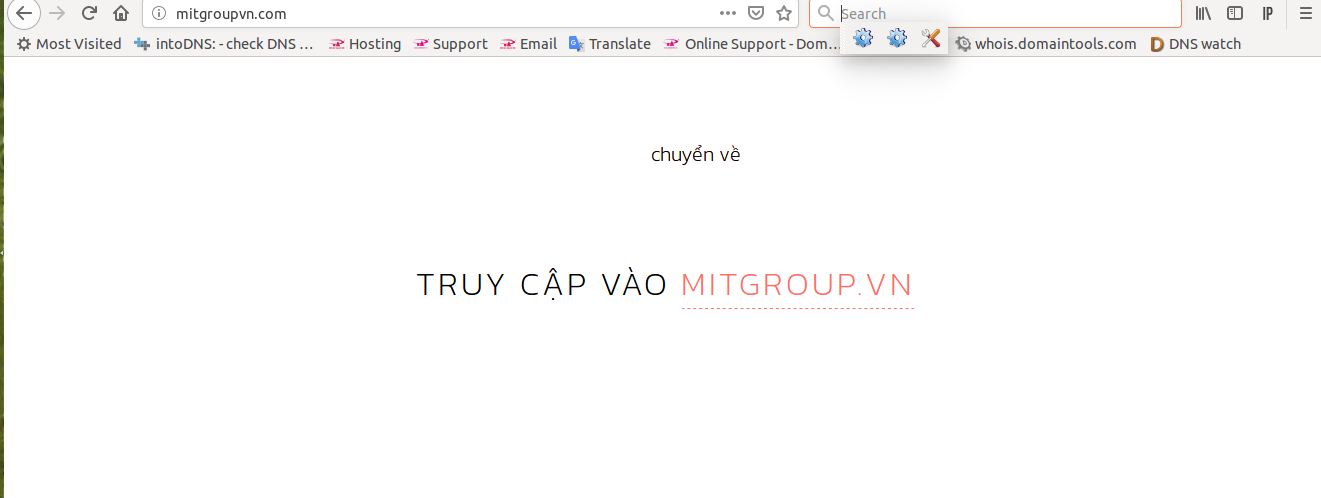Click the 'chuyển về' text
Viewport: 1321px width, 498px height.
tap(695, 155)
